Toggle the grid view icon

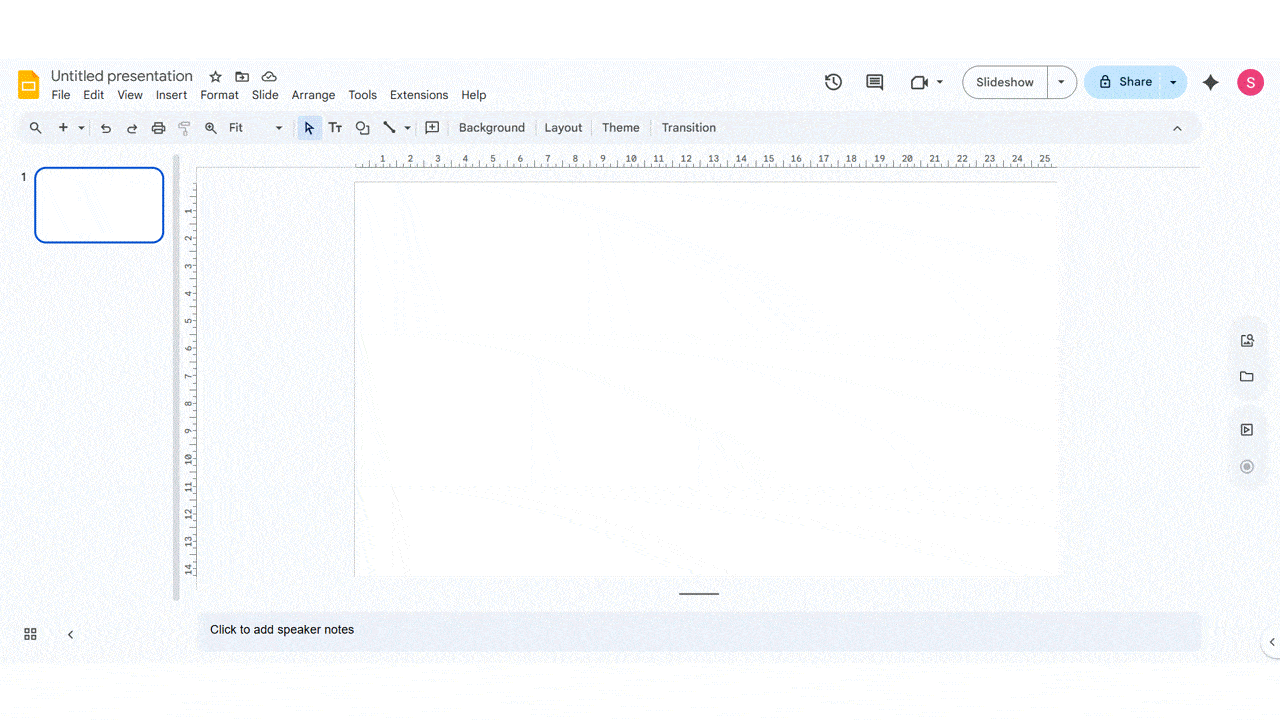click(x=30, y=634)
